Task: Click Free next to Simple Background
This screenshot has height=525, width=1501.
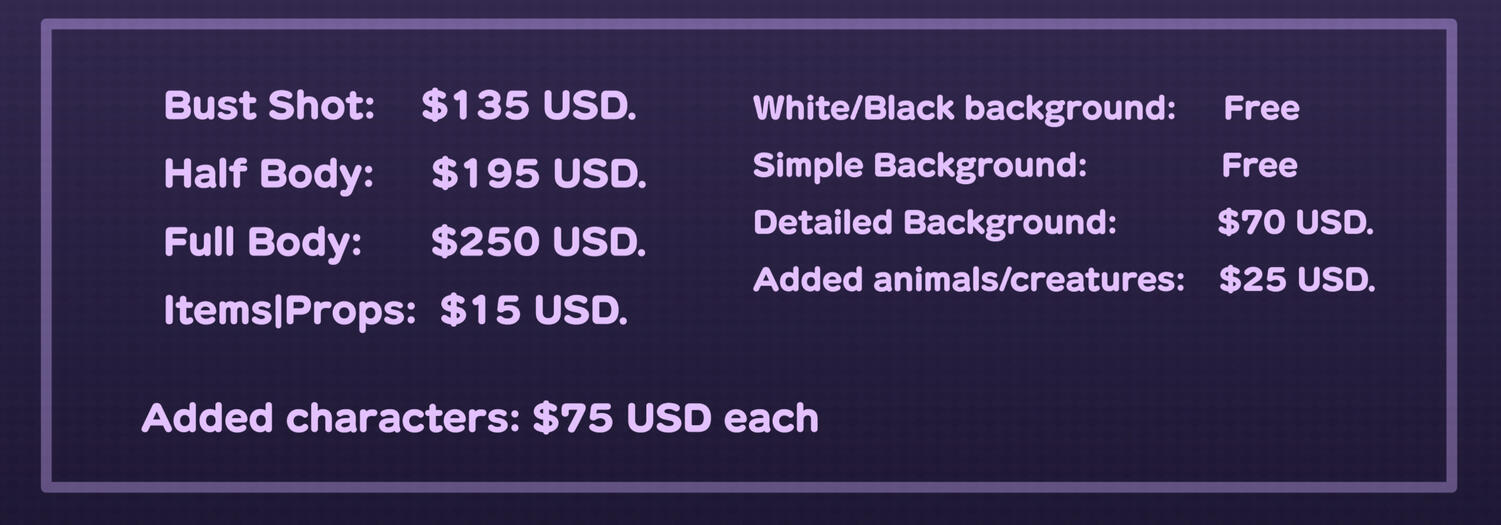Action: pyautogui.click(x=1259, y=165)
